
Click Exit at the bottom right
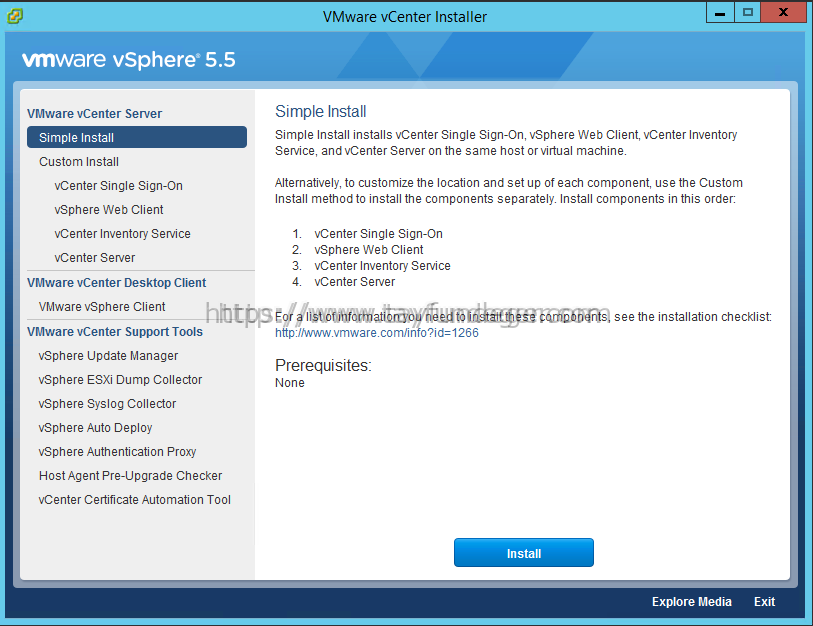point(764,602)
